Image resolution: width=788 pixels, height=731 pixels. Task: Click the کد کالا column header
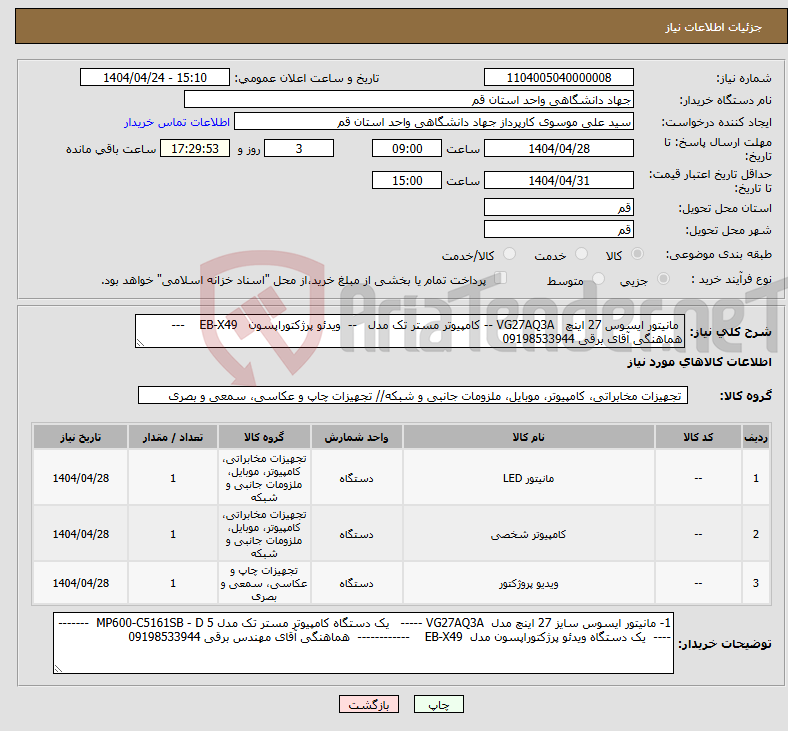(698, 437)
